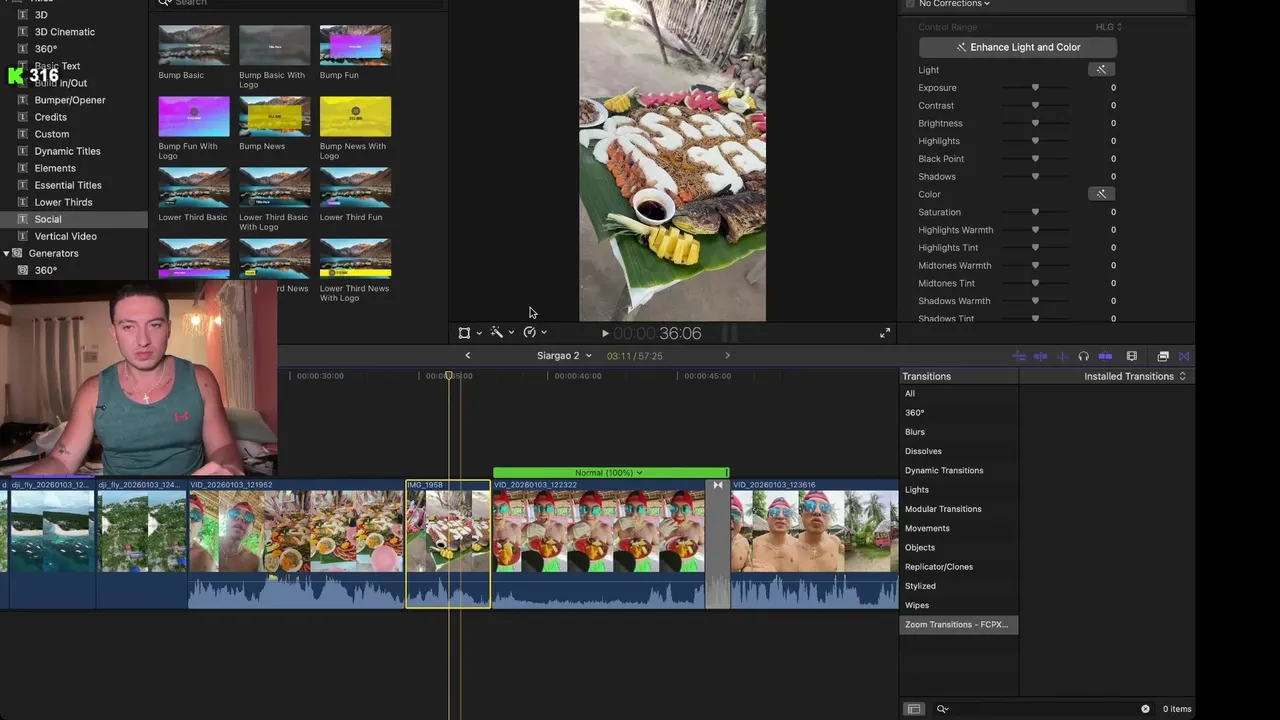Click the retime speedometer icon below viewer

click(x=530, y=332)
